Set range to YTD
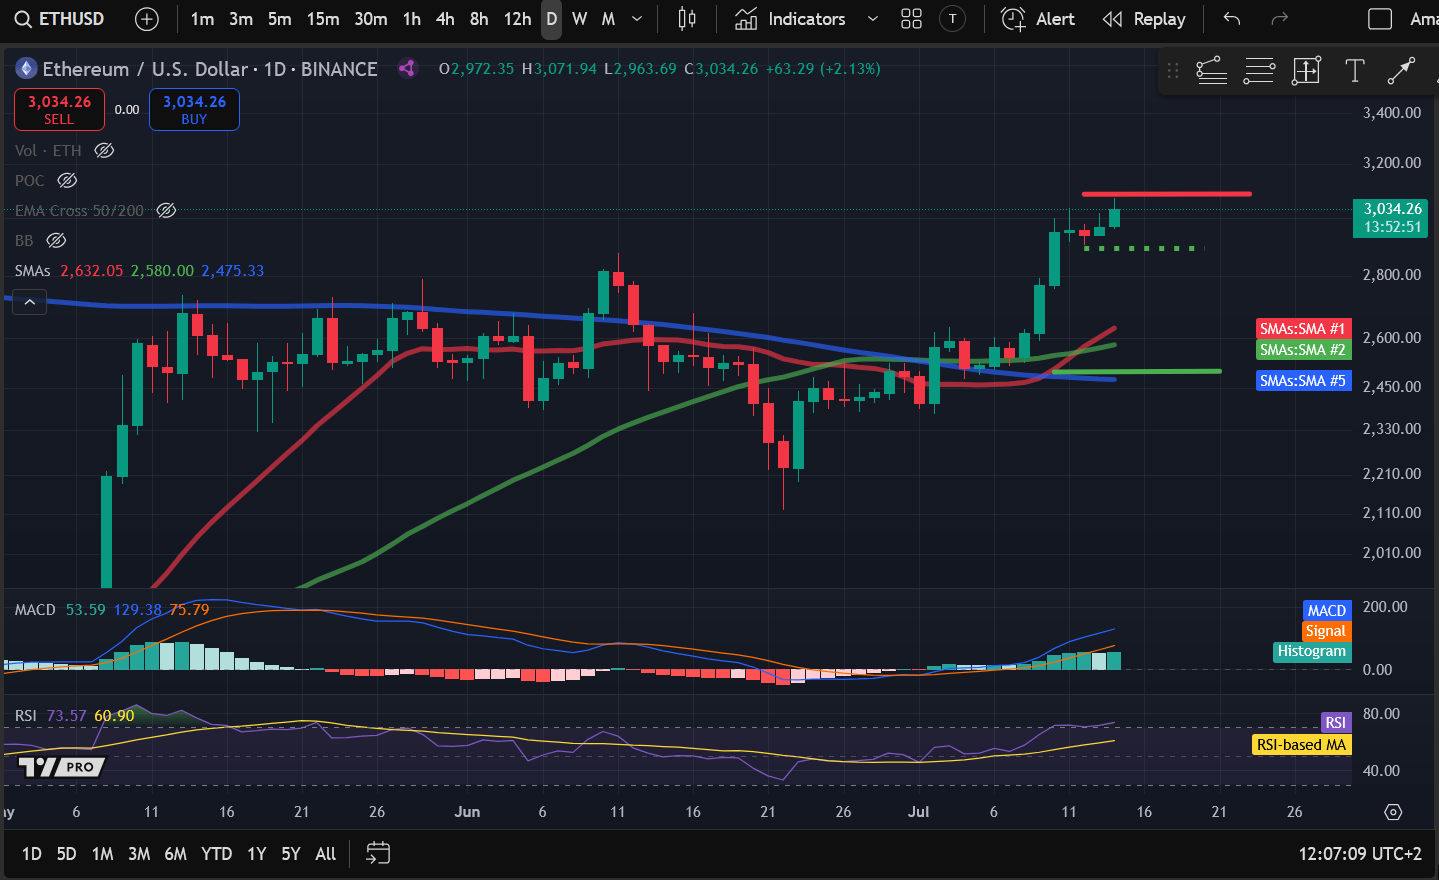The height and width of the screenshot is (880, 1439). click(216, 854)
